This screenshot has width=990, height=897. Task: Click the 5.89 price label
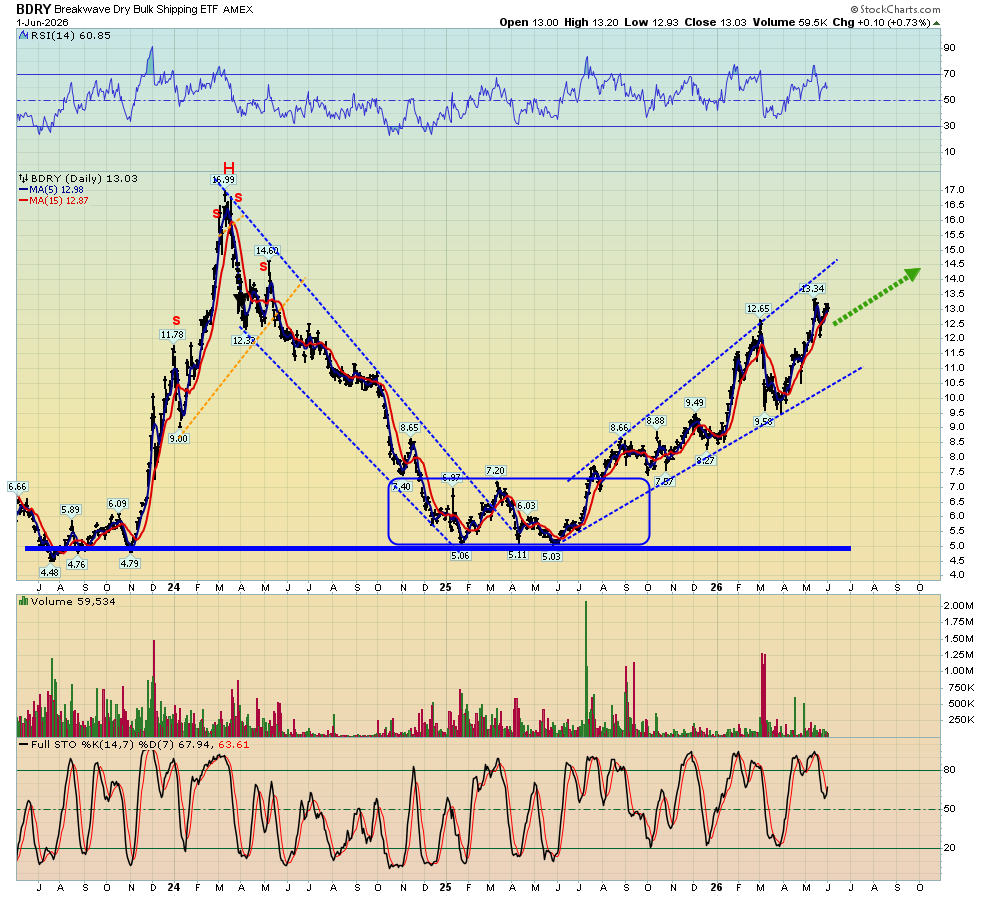click(71, 510)
